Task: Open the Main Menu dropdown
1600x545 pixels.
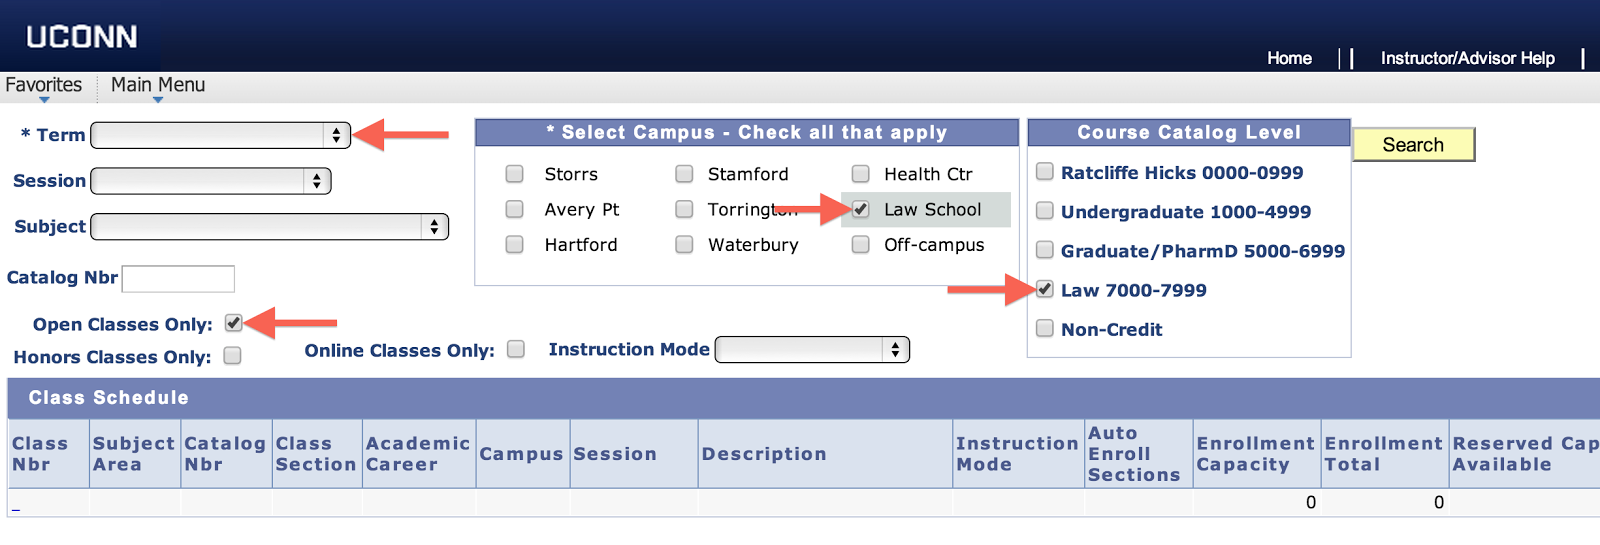Action: (157, 85)
